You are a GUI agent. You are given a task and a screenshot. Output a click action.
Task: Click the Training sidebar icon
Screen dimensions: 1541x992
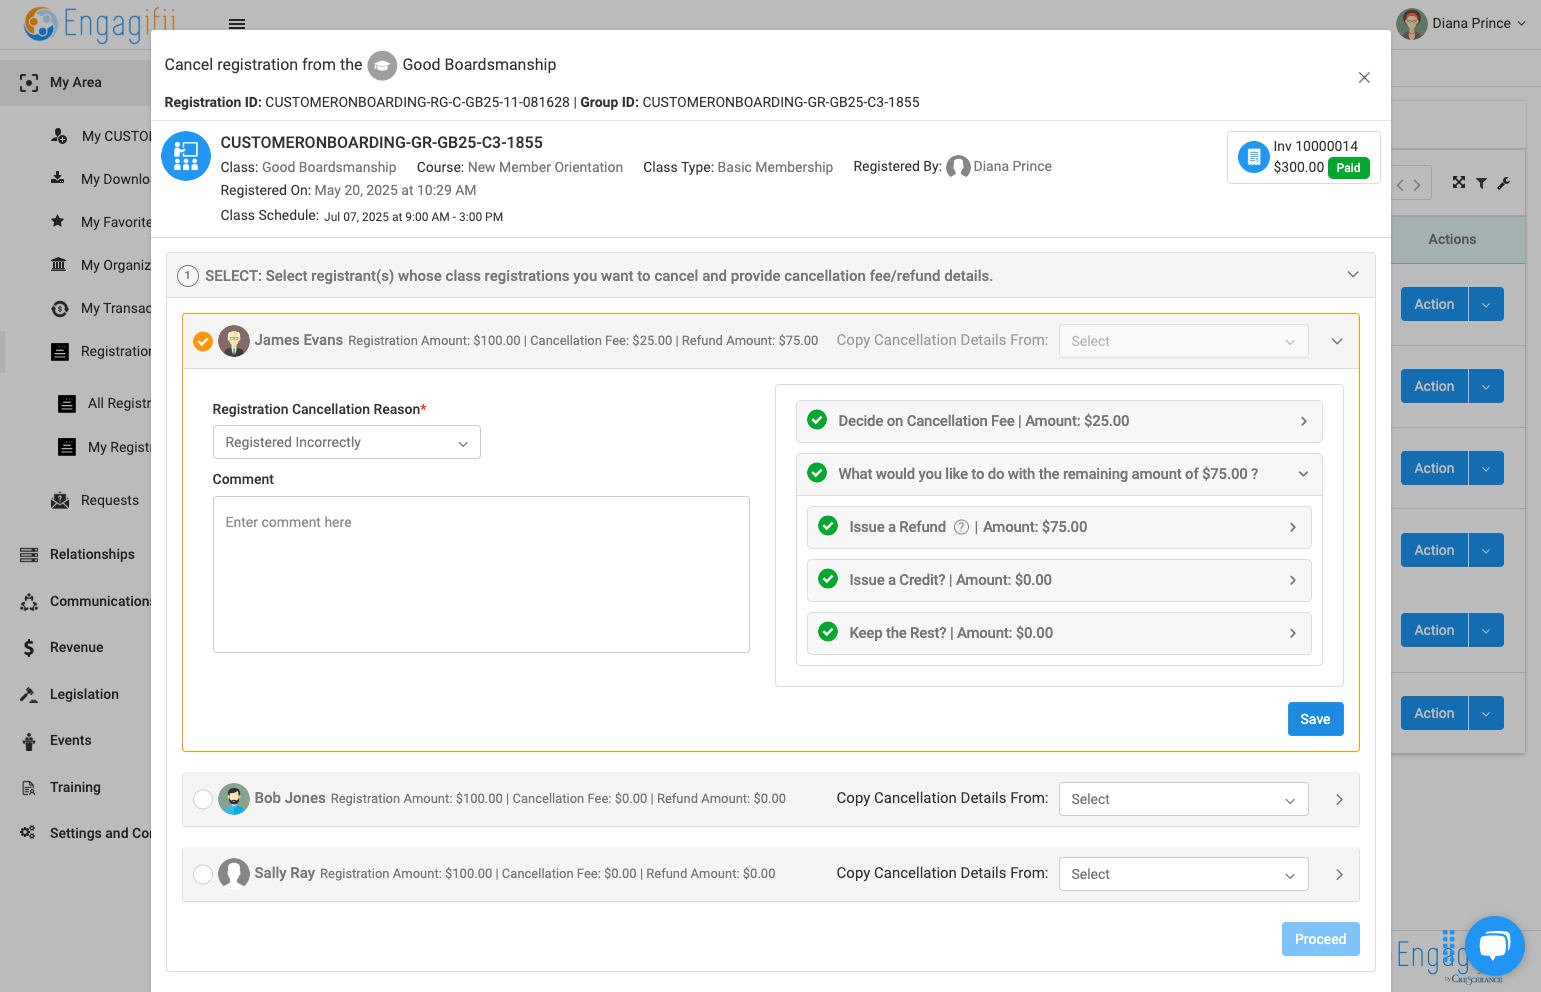click(x=29, y=788)
